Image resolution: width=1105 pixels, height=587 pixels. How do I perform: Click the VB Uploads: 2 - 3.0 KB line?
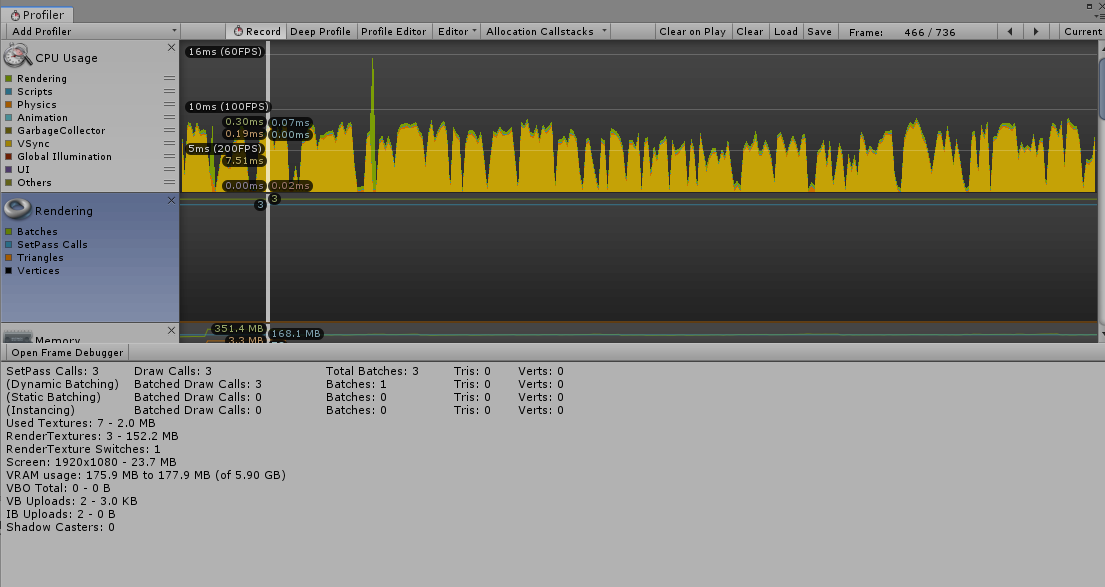tap(72, 501)
